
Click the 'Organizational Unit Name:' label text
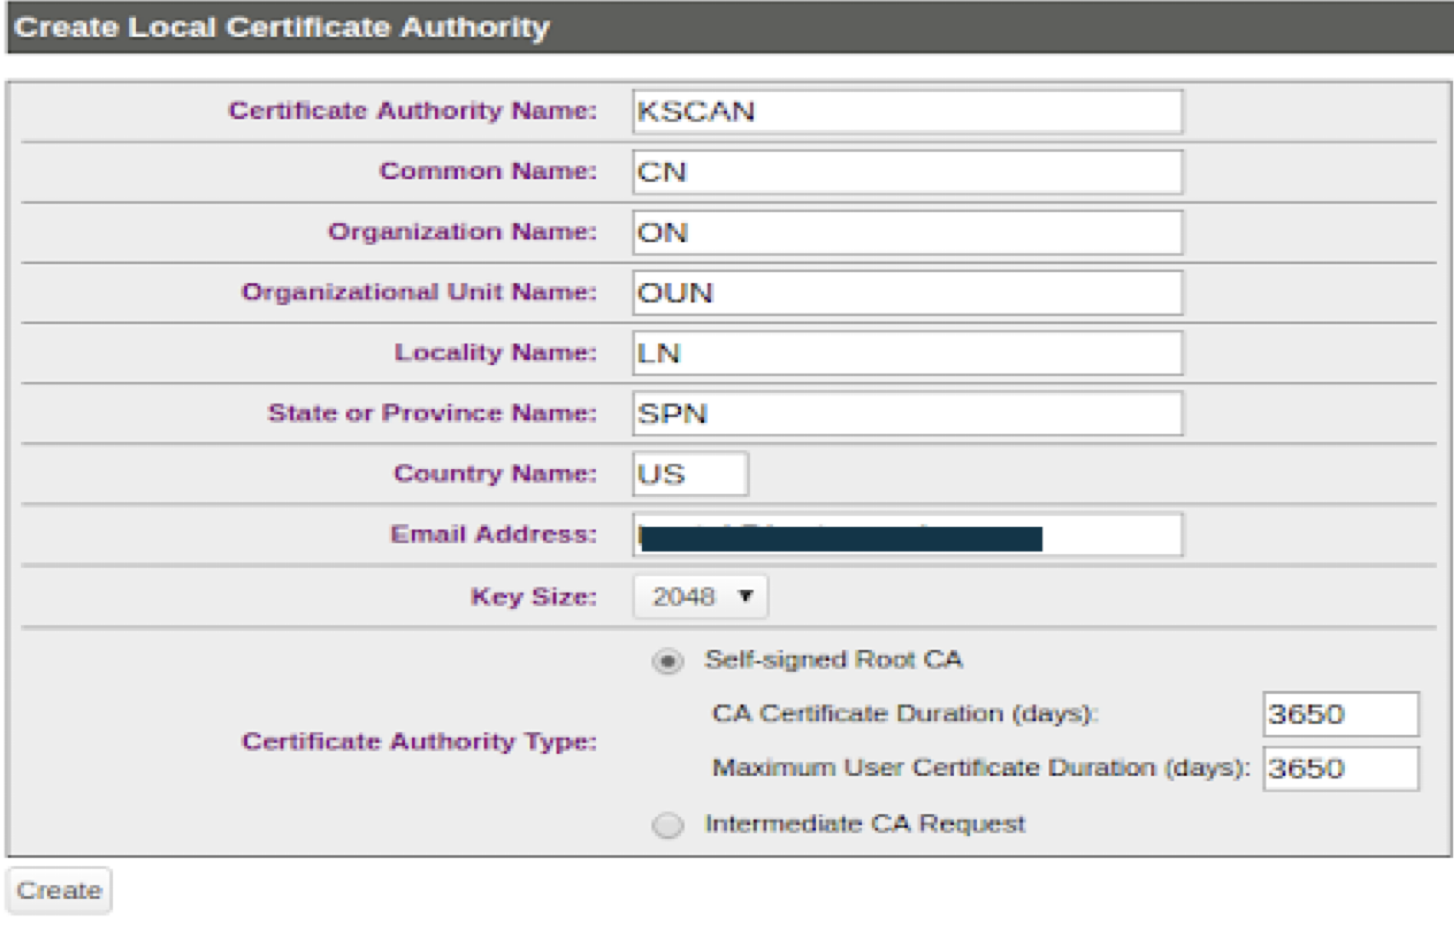[419, 293]
